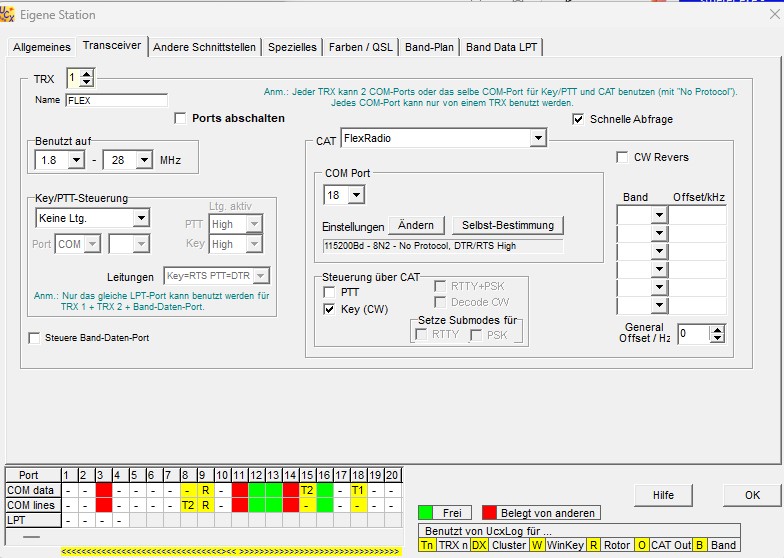Click the red Belegt von anderen swatch
This screenshot has height=558, width=784.
pos(490,513)
